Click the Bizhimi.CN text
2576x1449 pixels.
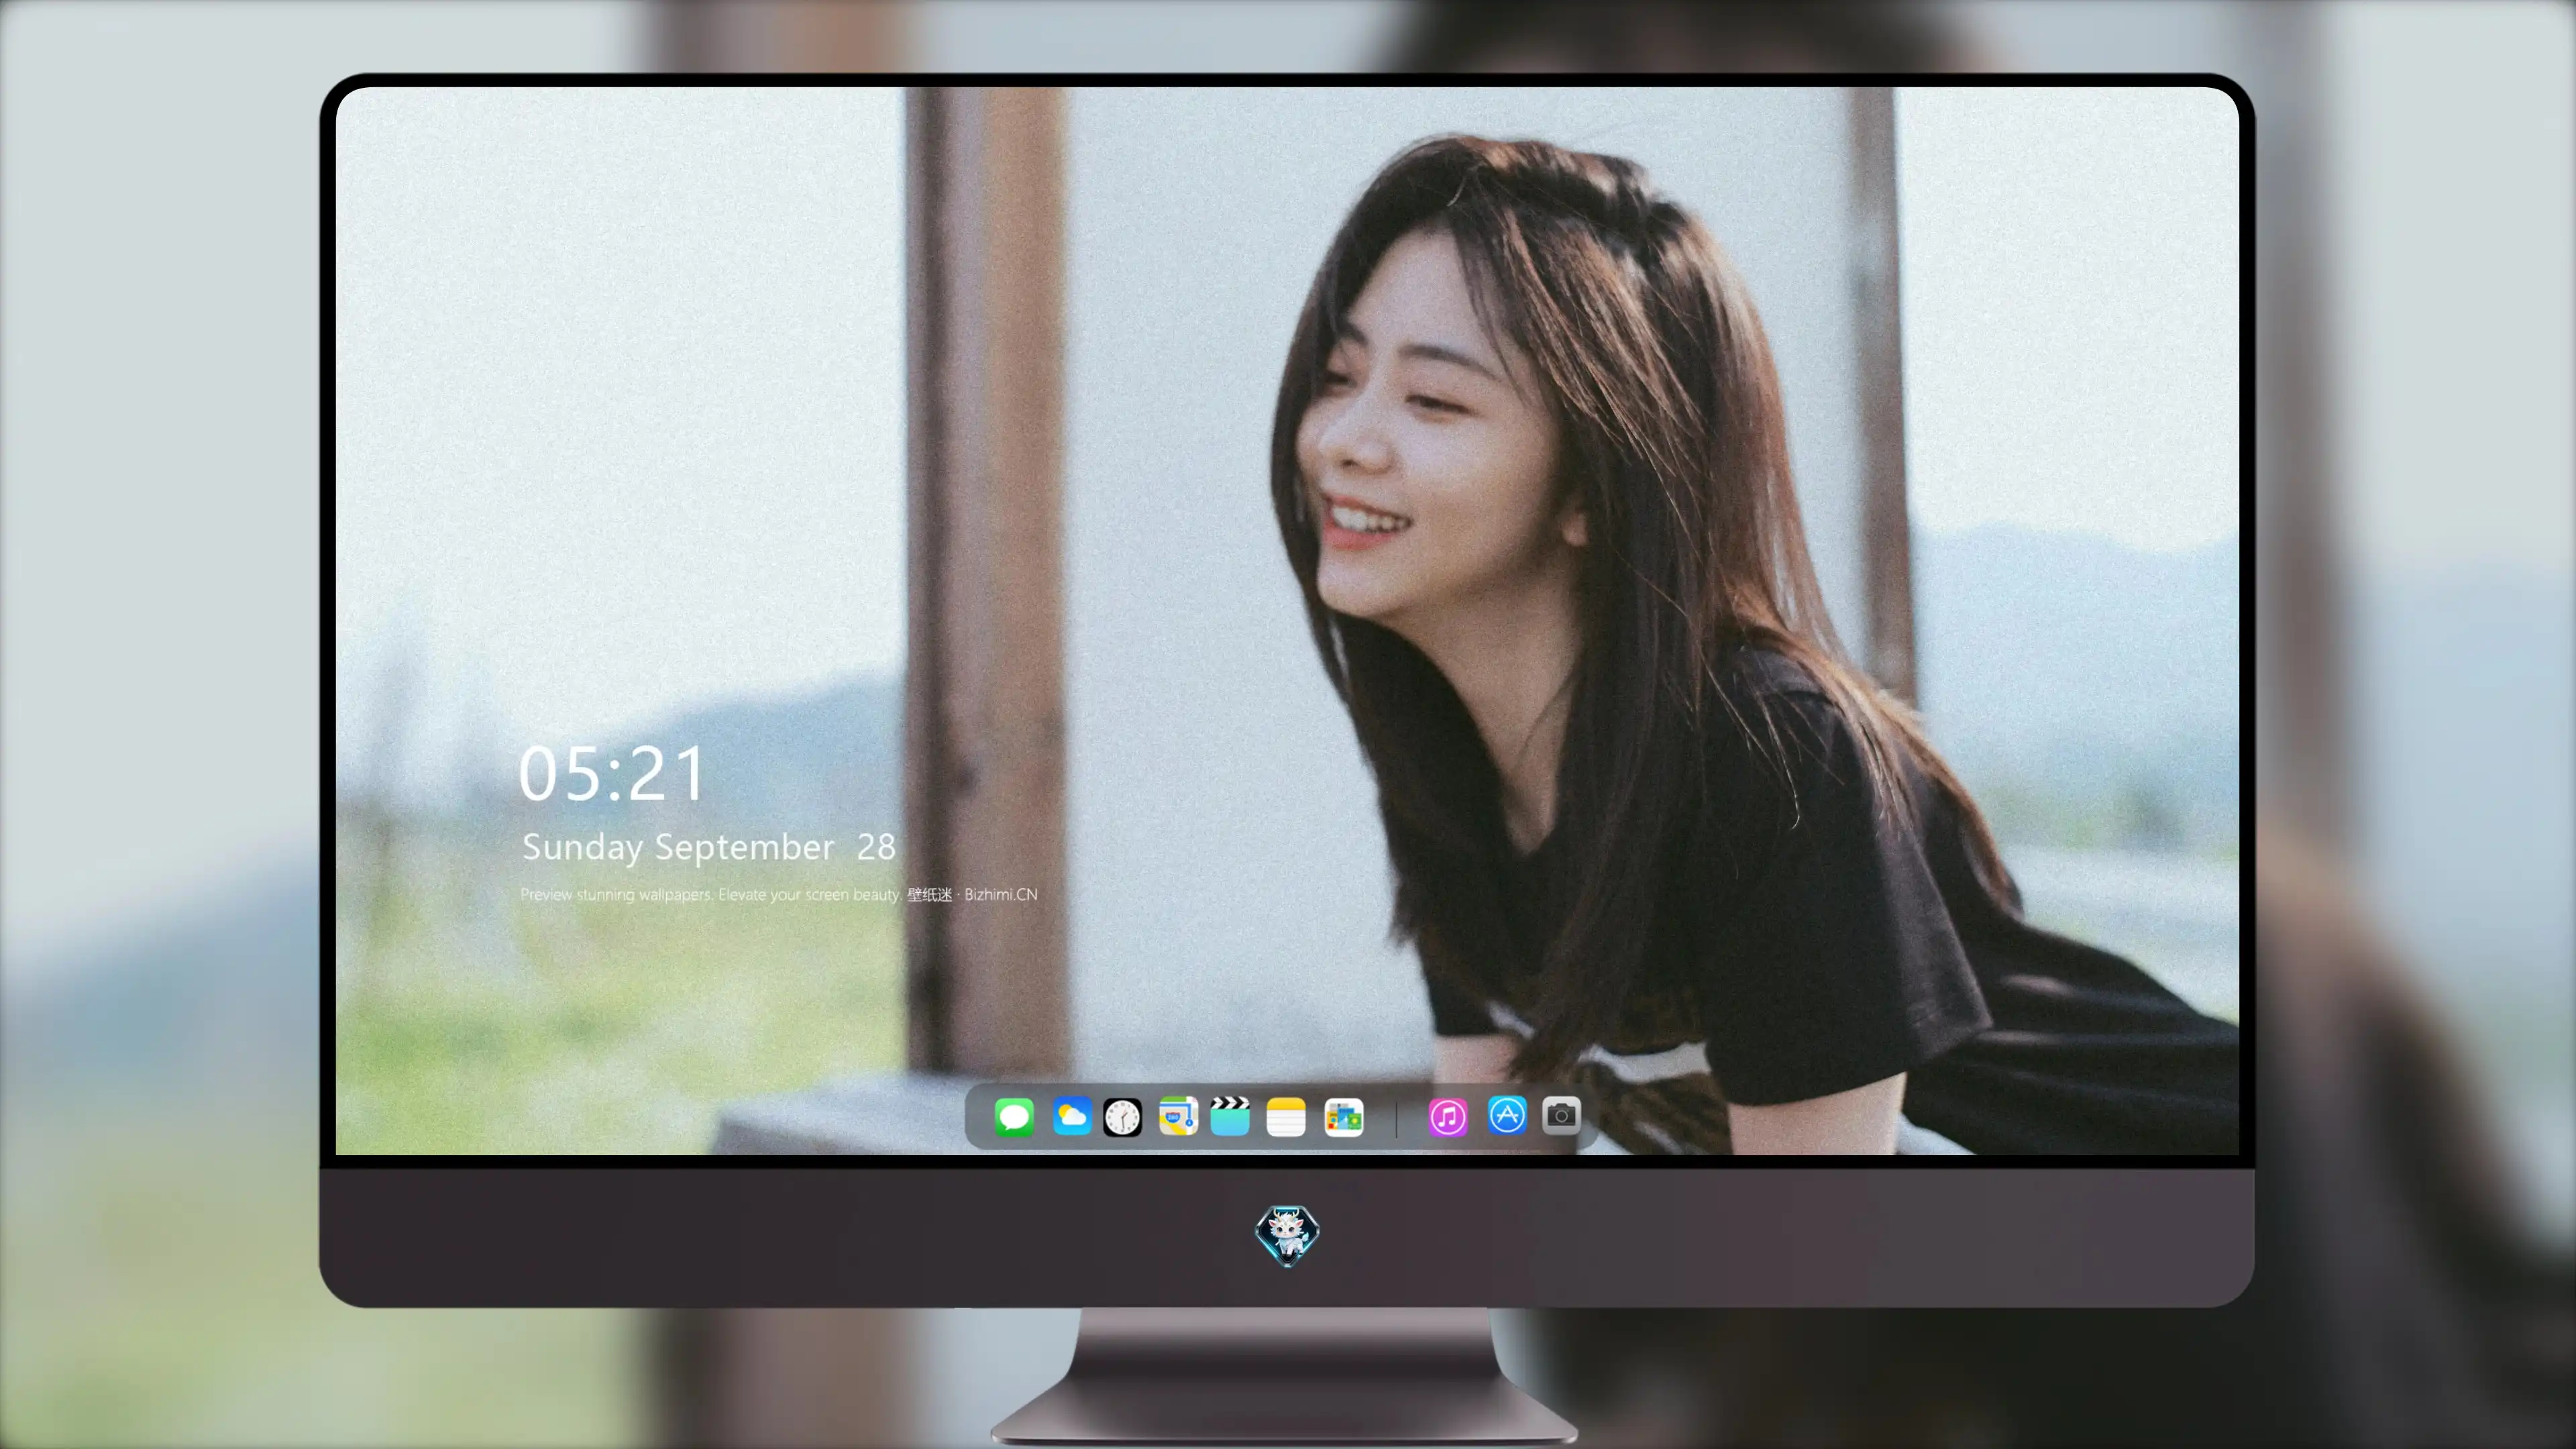pyautogui.click(x=1001, y=894)
